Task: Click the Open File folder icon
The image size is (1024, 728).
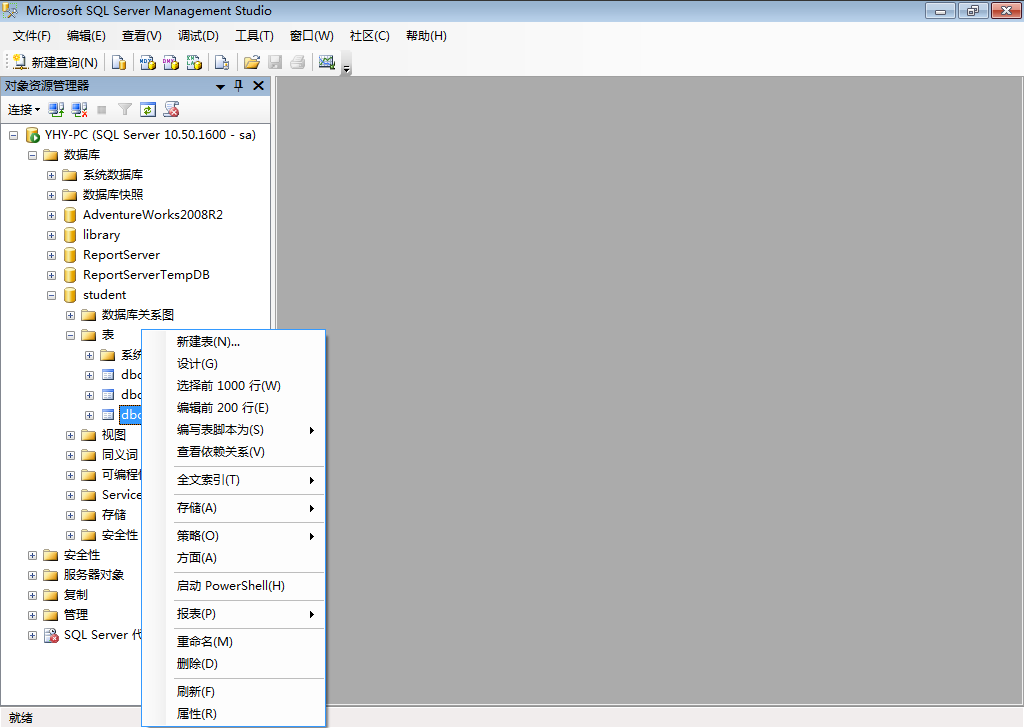Action: (251, 62)
